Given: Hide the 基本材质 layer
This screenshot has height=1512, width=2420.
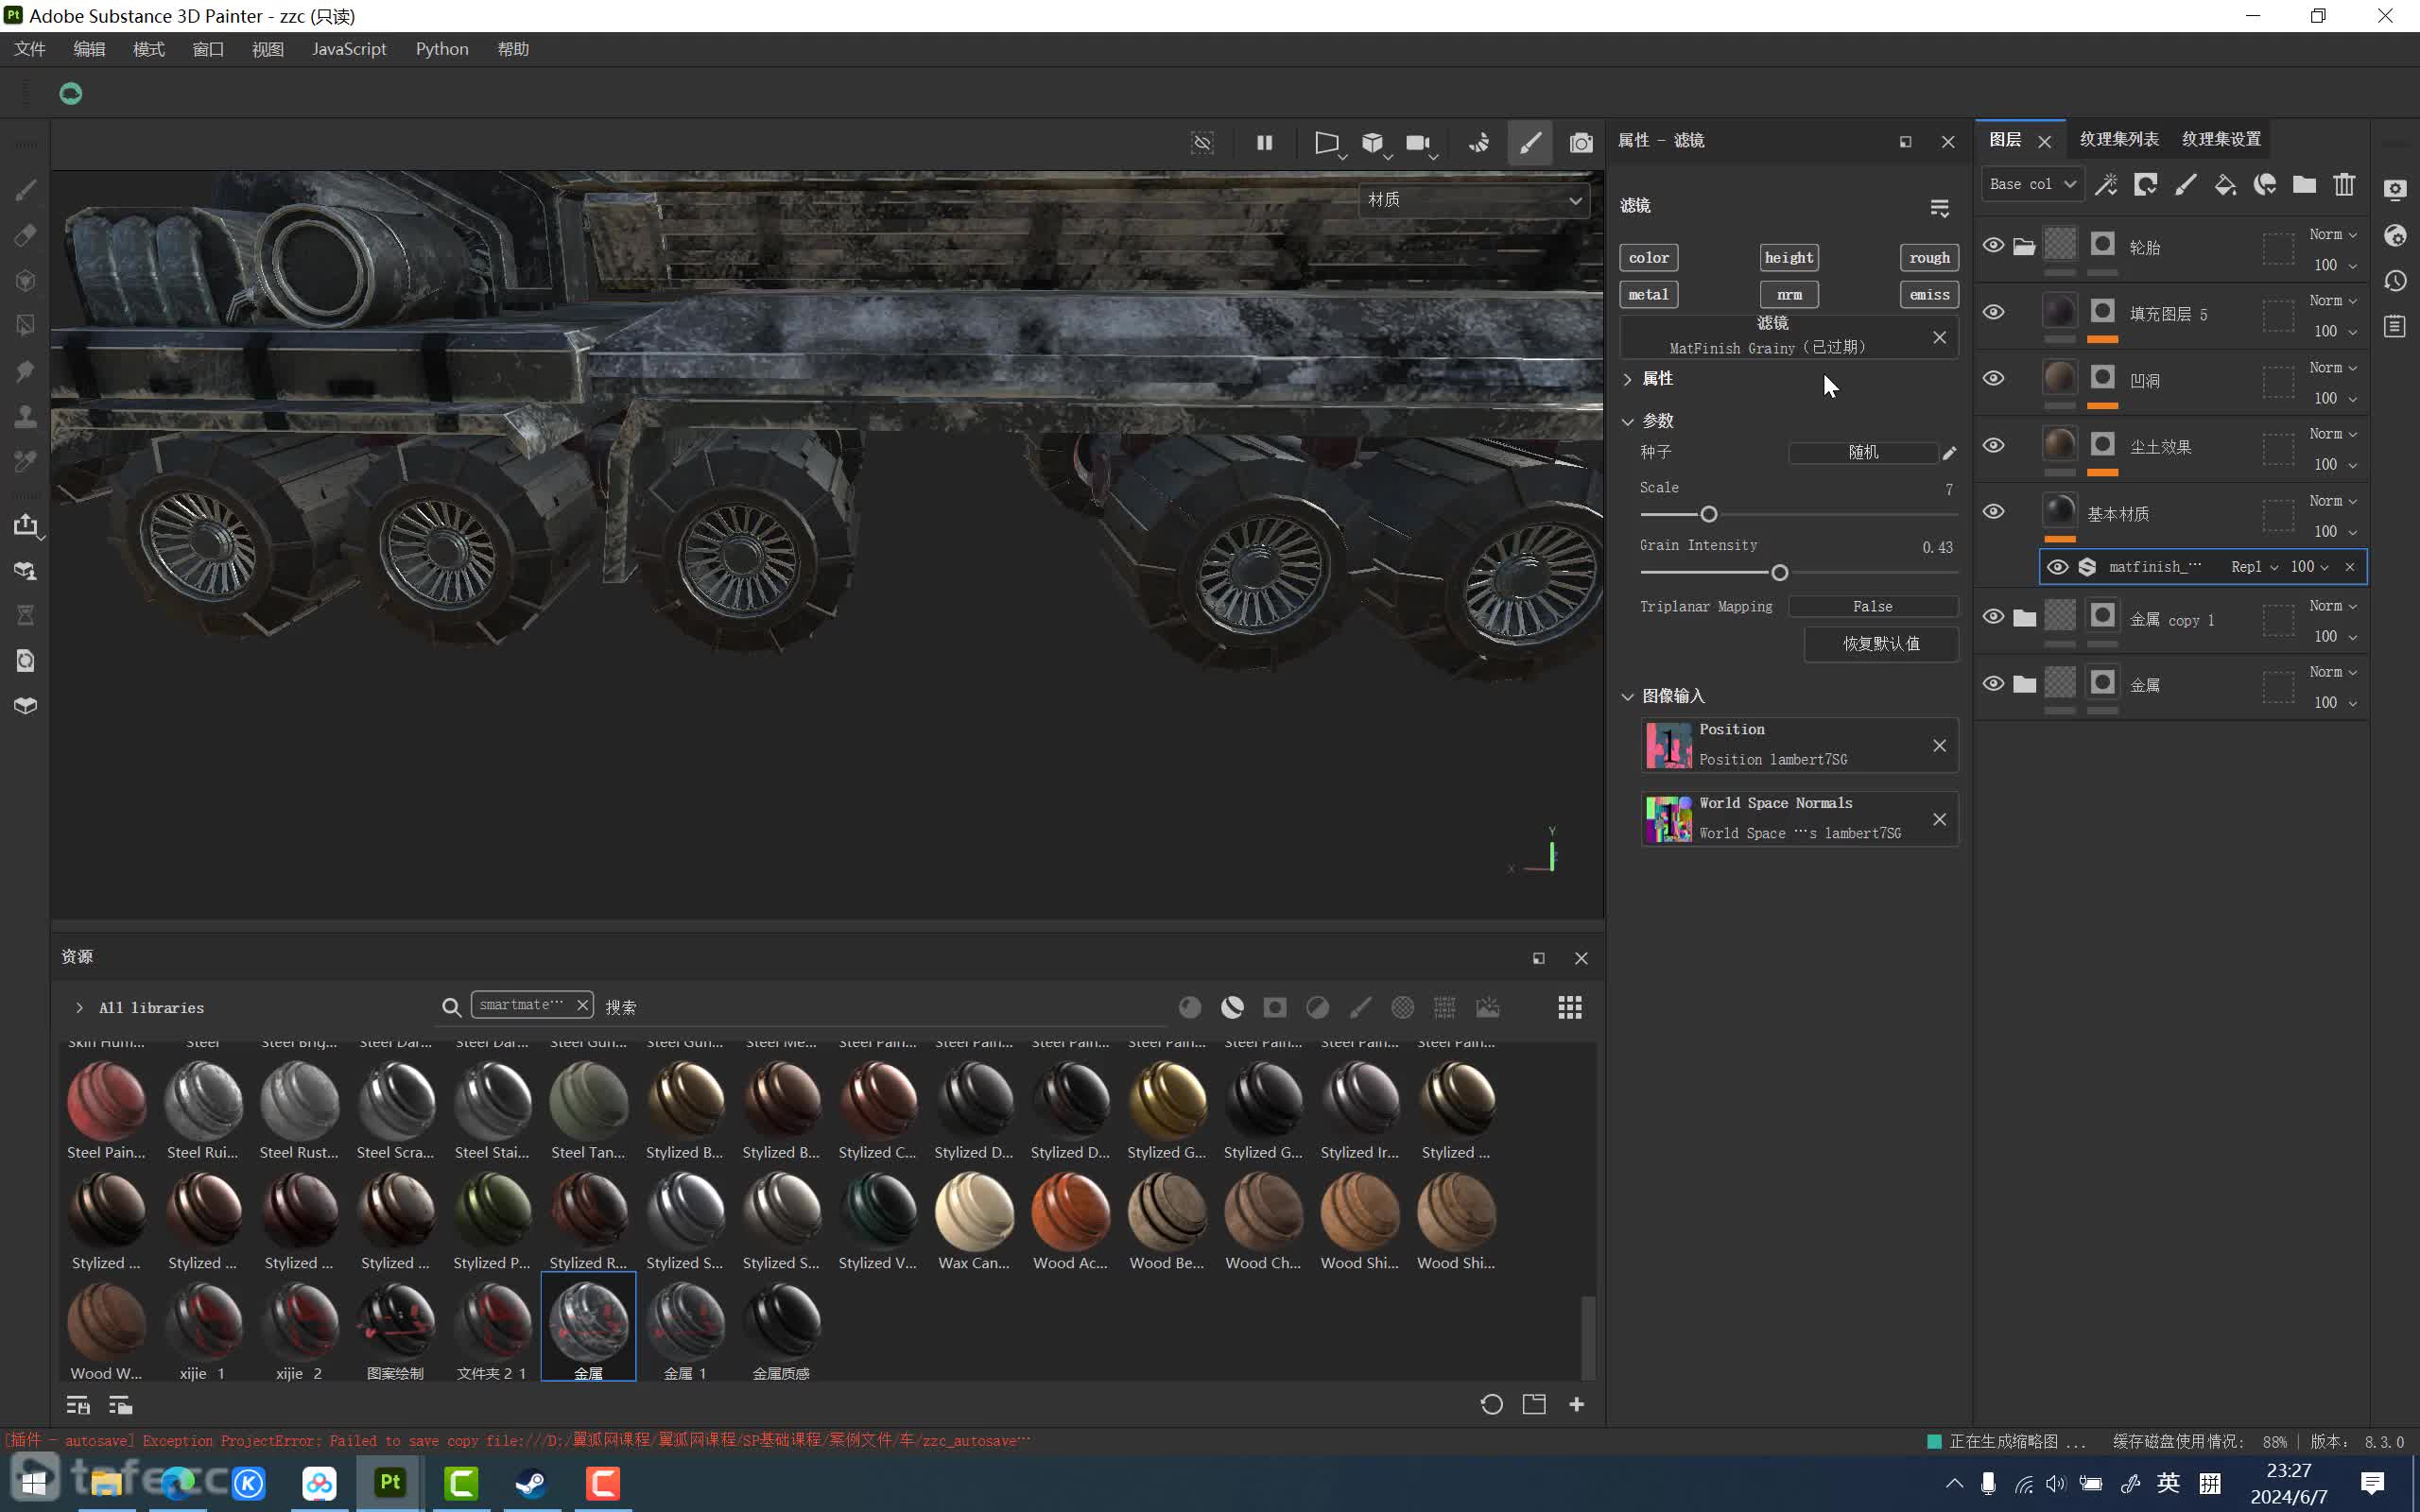Looking at the screenshot, I should [1993, 511].
